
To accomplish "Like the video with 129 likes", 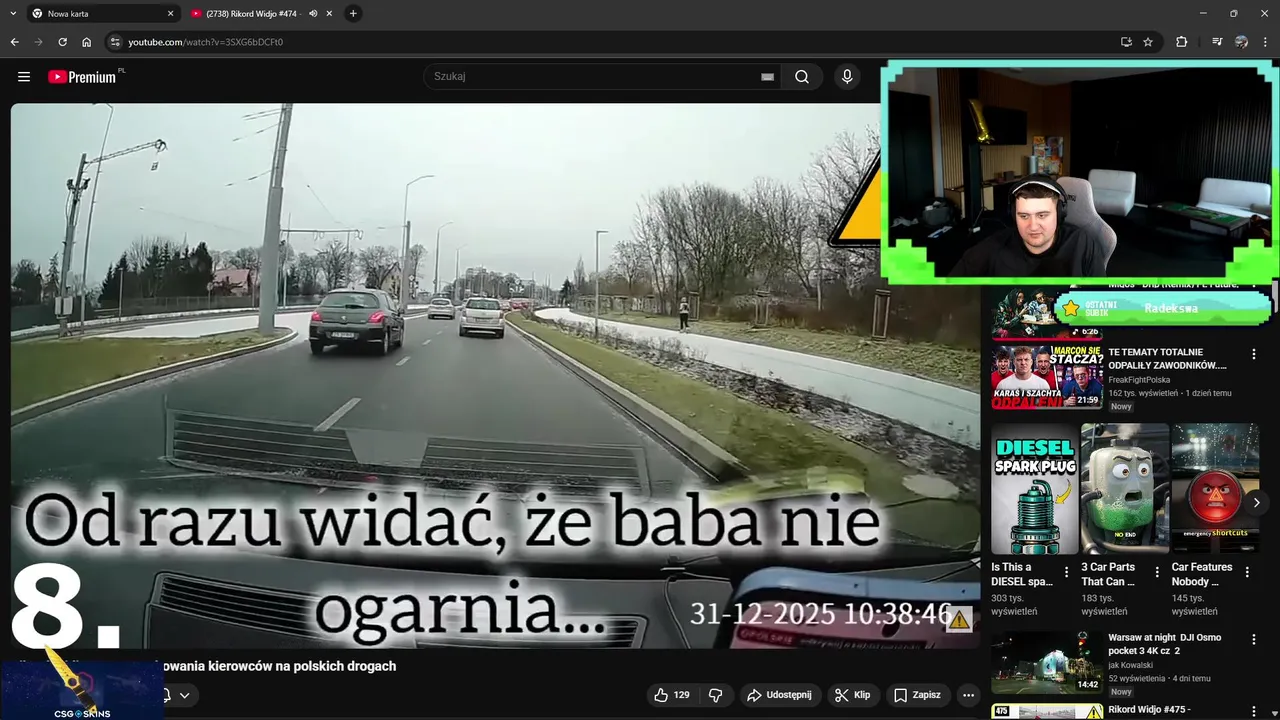I will (671, 695).
